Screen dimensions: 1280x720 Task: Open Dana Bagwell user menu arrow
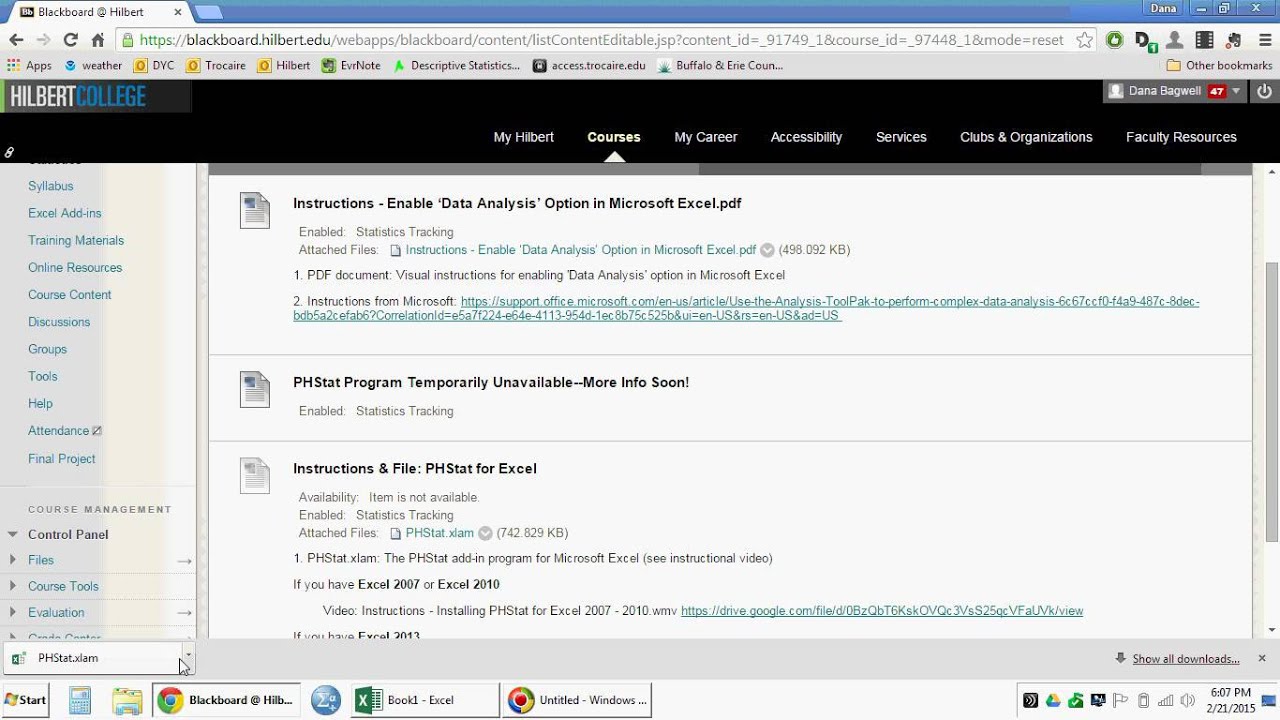(1237, 91)
